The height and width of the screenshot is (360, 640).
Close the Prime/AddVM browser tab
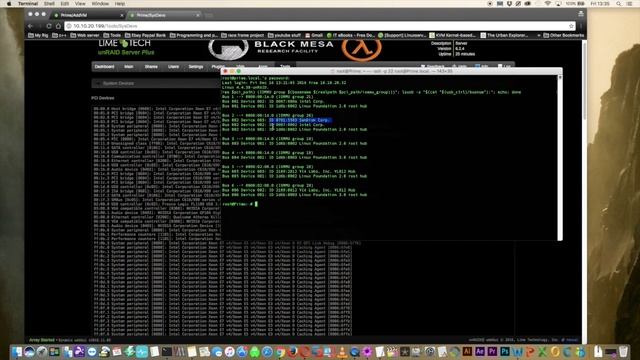coord(122,15)
